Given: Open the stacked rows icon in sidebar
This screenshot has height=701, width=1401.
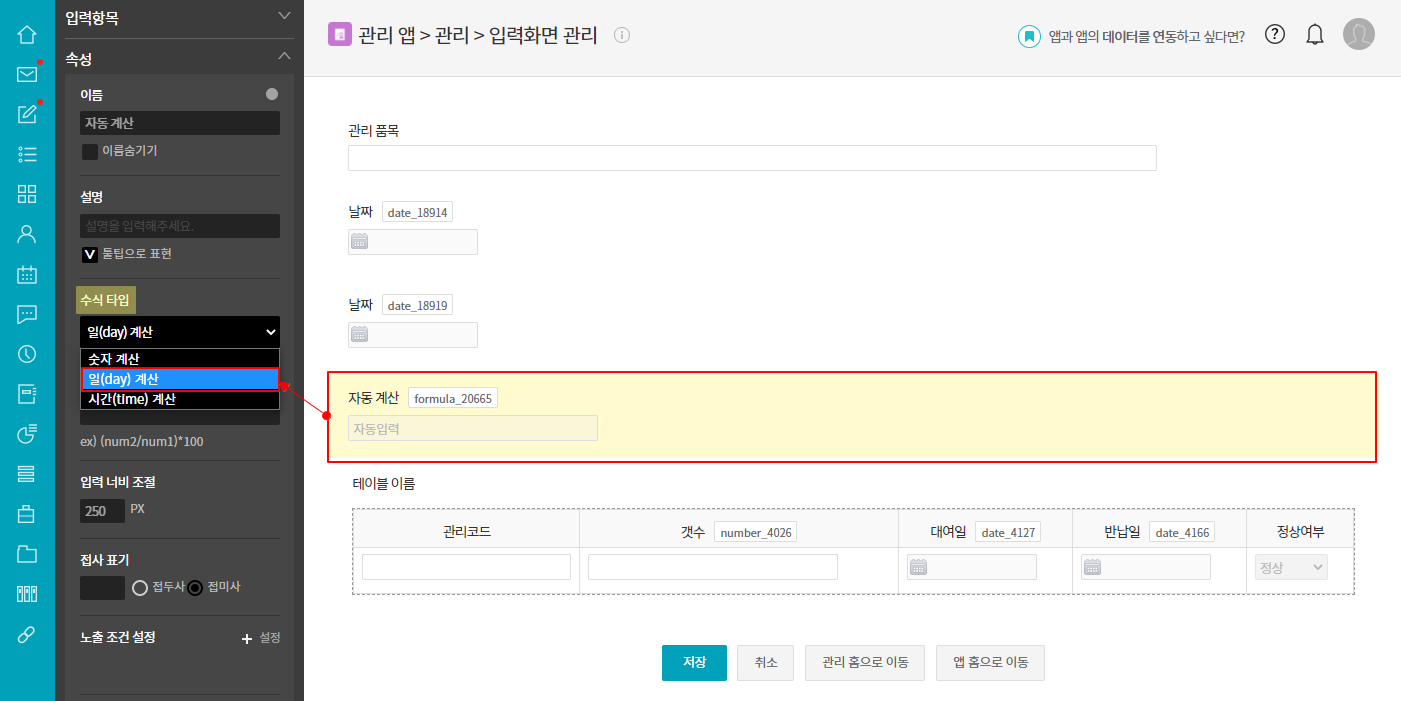Looking at the screenshot, I should [x=27, y=474].
